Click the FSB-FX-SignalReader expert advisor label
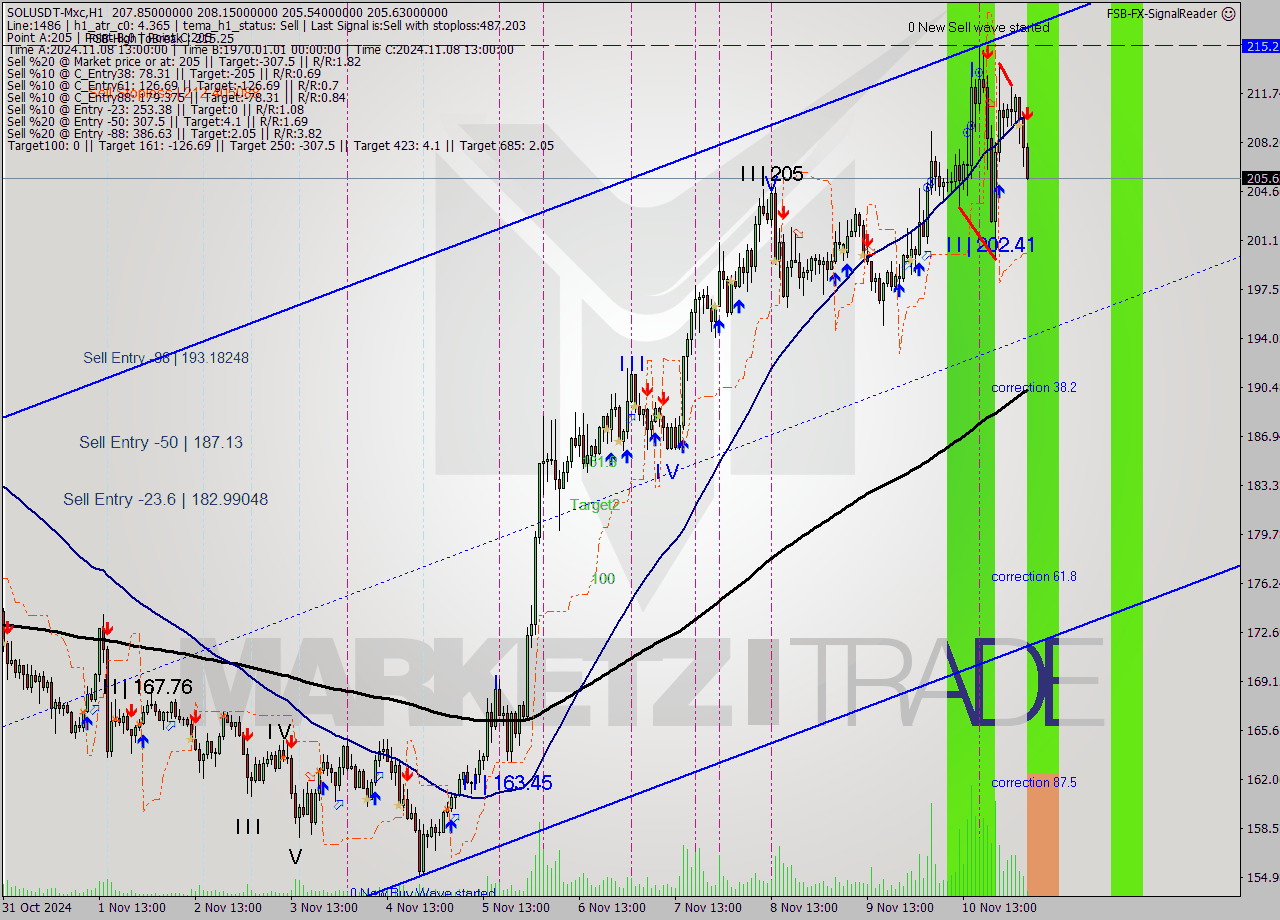 pyautogui.click(x=1162, y=14)
